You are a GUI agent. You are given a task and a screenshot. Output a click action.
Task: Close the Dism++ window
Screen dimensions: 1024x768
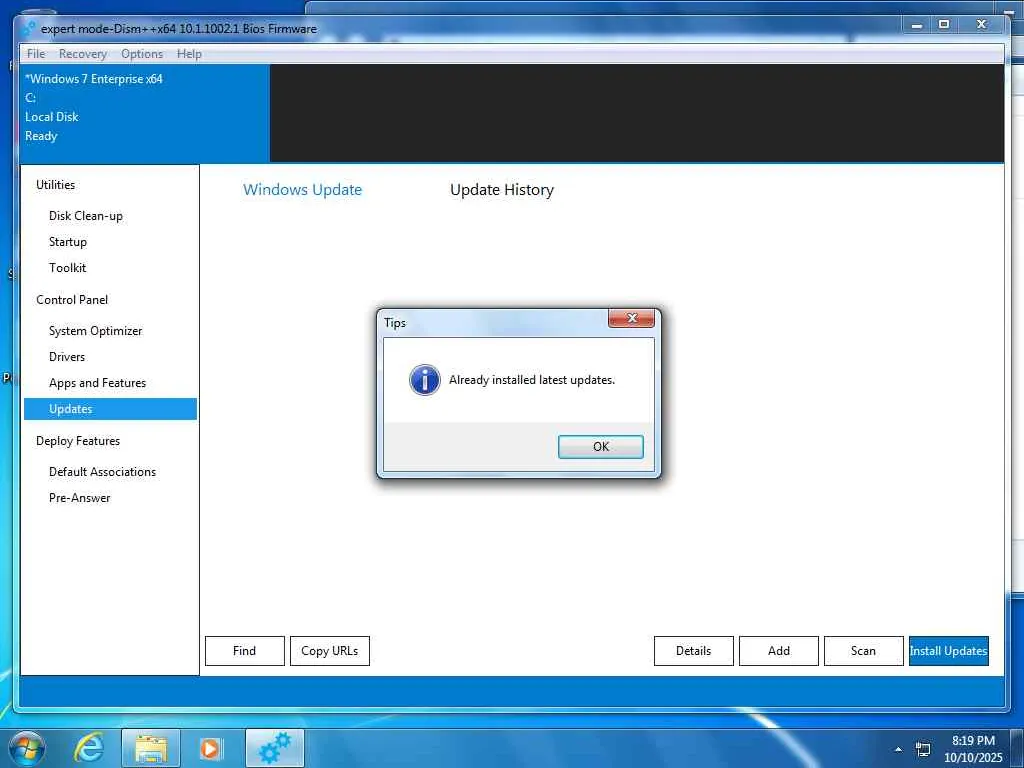click(982, 25)
